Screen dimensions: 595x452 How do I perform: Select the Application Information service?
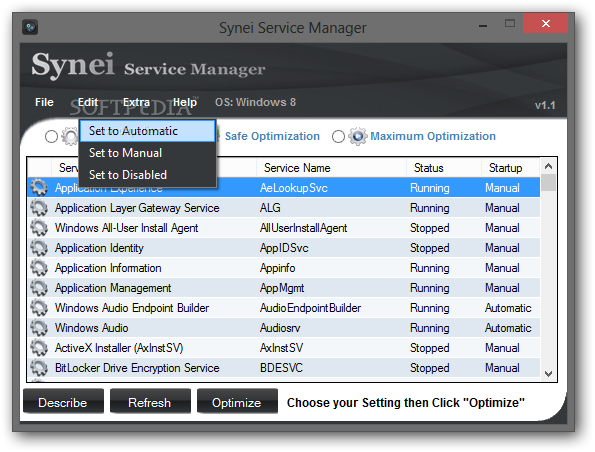click(x=108, y=268)
